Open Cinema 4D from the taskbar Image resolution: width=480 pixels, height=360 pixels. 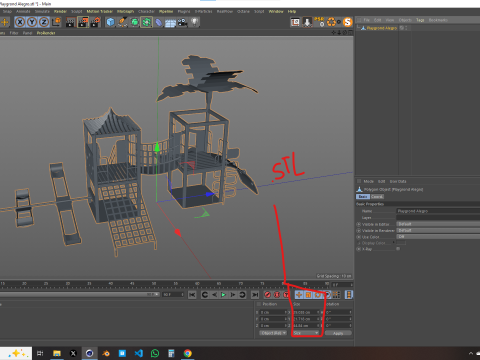pos(89,353)
